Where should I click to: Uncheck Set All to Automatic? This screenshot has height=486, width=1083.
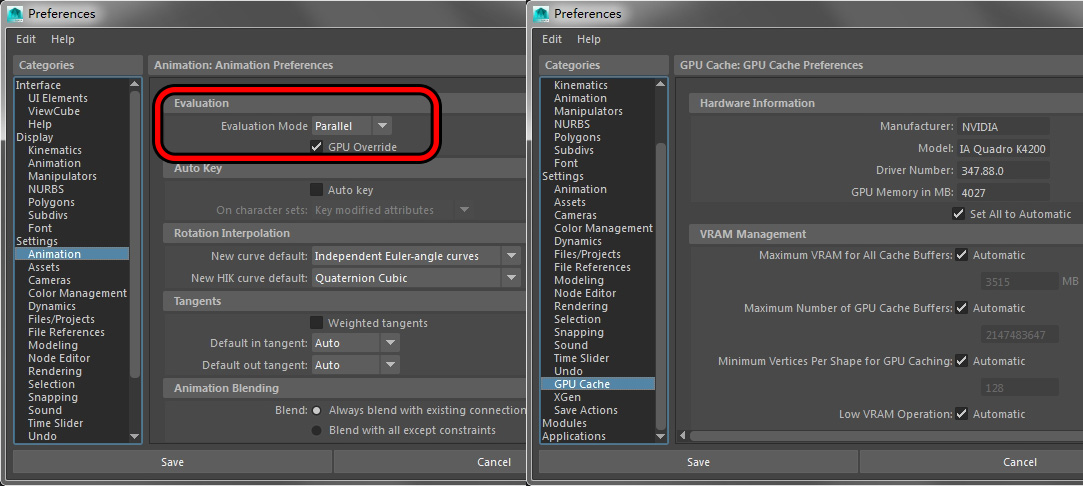pyautogui.click(x=959, y=214)
